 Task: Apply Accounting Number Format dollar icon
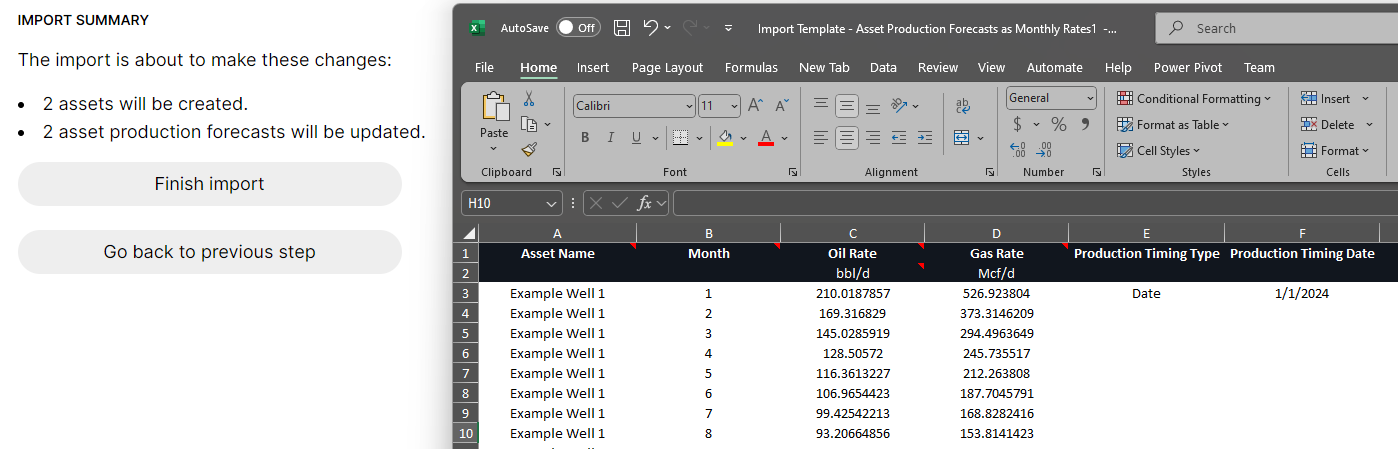pyautogui.click(x=1018, y=125)
